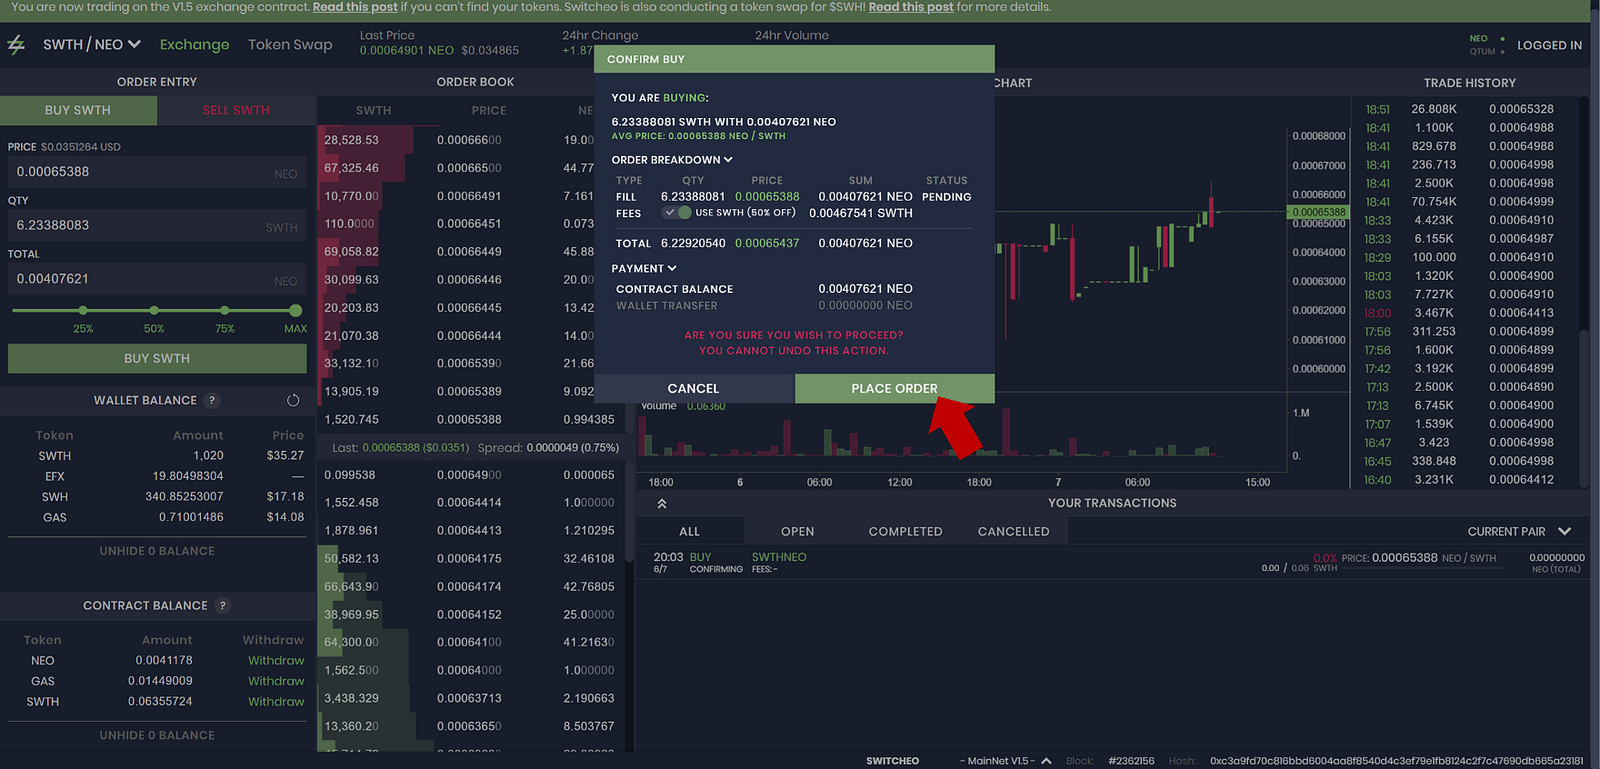The width and height of the screenshot is (1600, 769).
Task: Cancel the Confirm Buy dialog
Action: 693,388
